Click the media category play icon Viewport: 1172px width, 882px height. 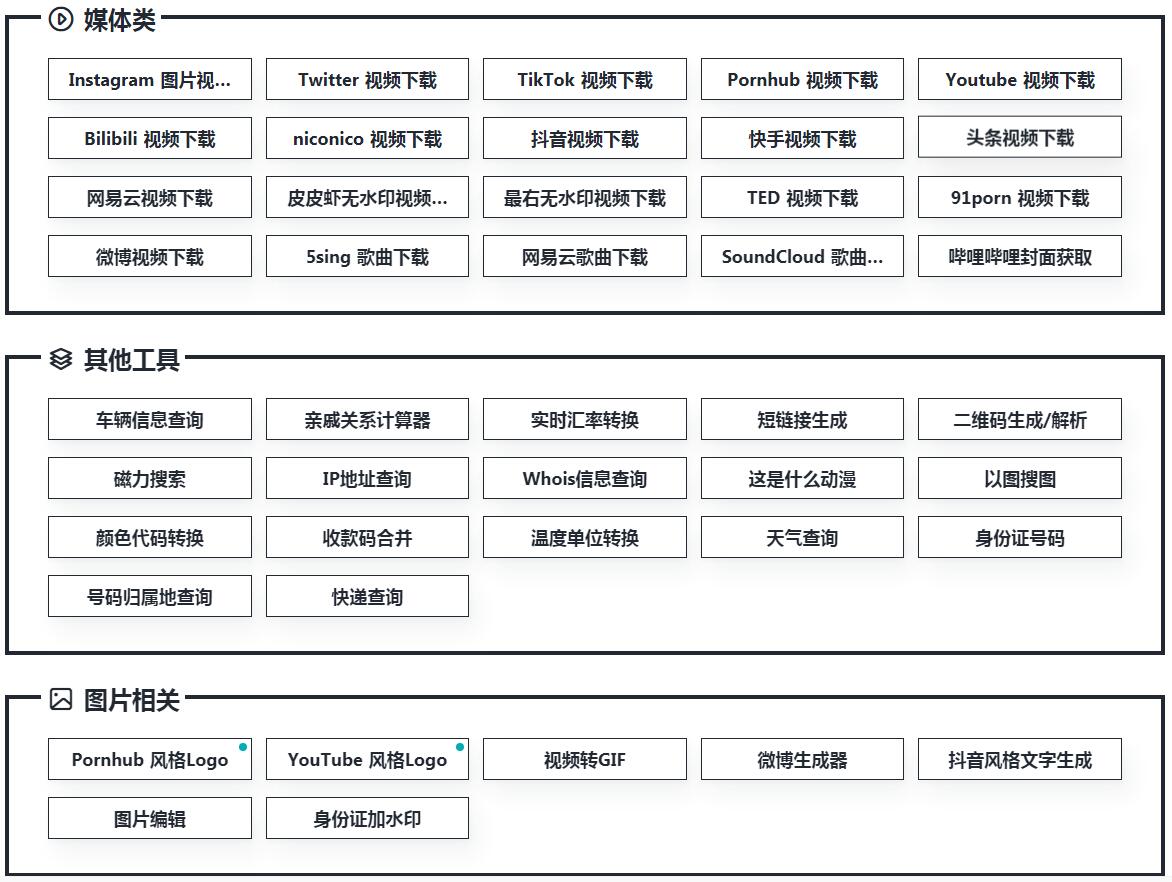coord(61,19)
